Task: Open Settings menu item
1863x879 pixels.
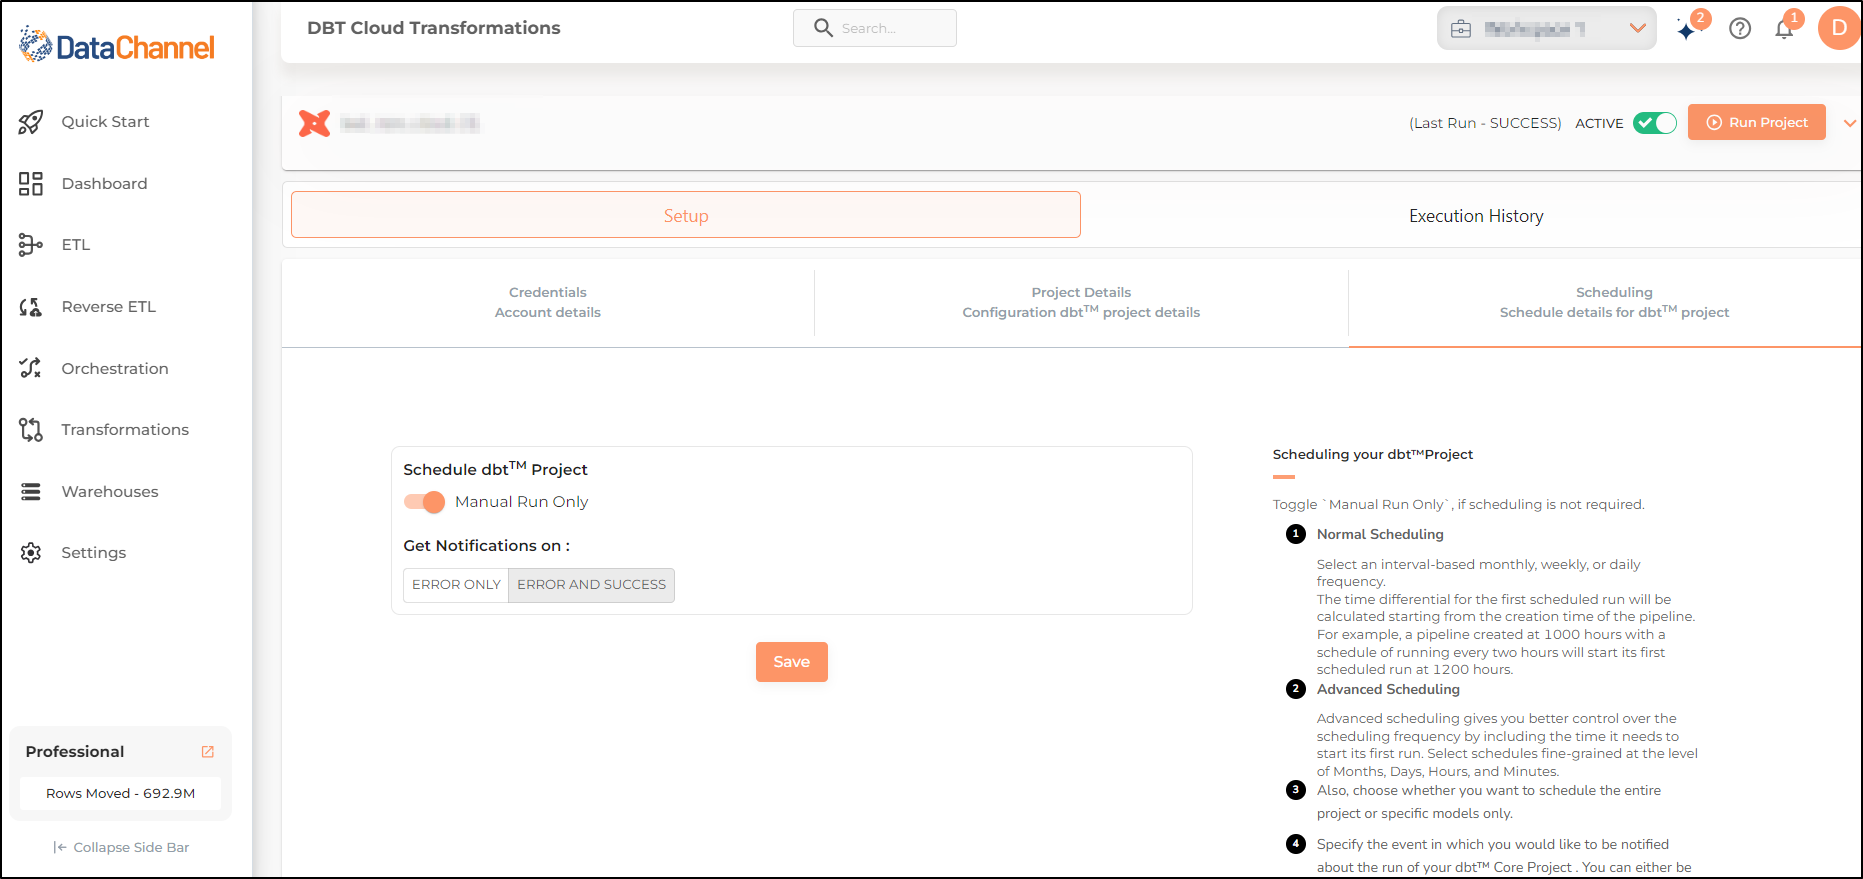Action: pos(94,553)
